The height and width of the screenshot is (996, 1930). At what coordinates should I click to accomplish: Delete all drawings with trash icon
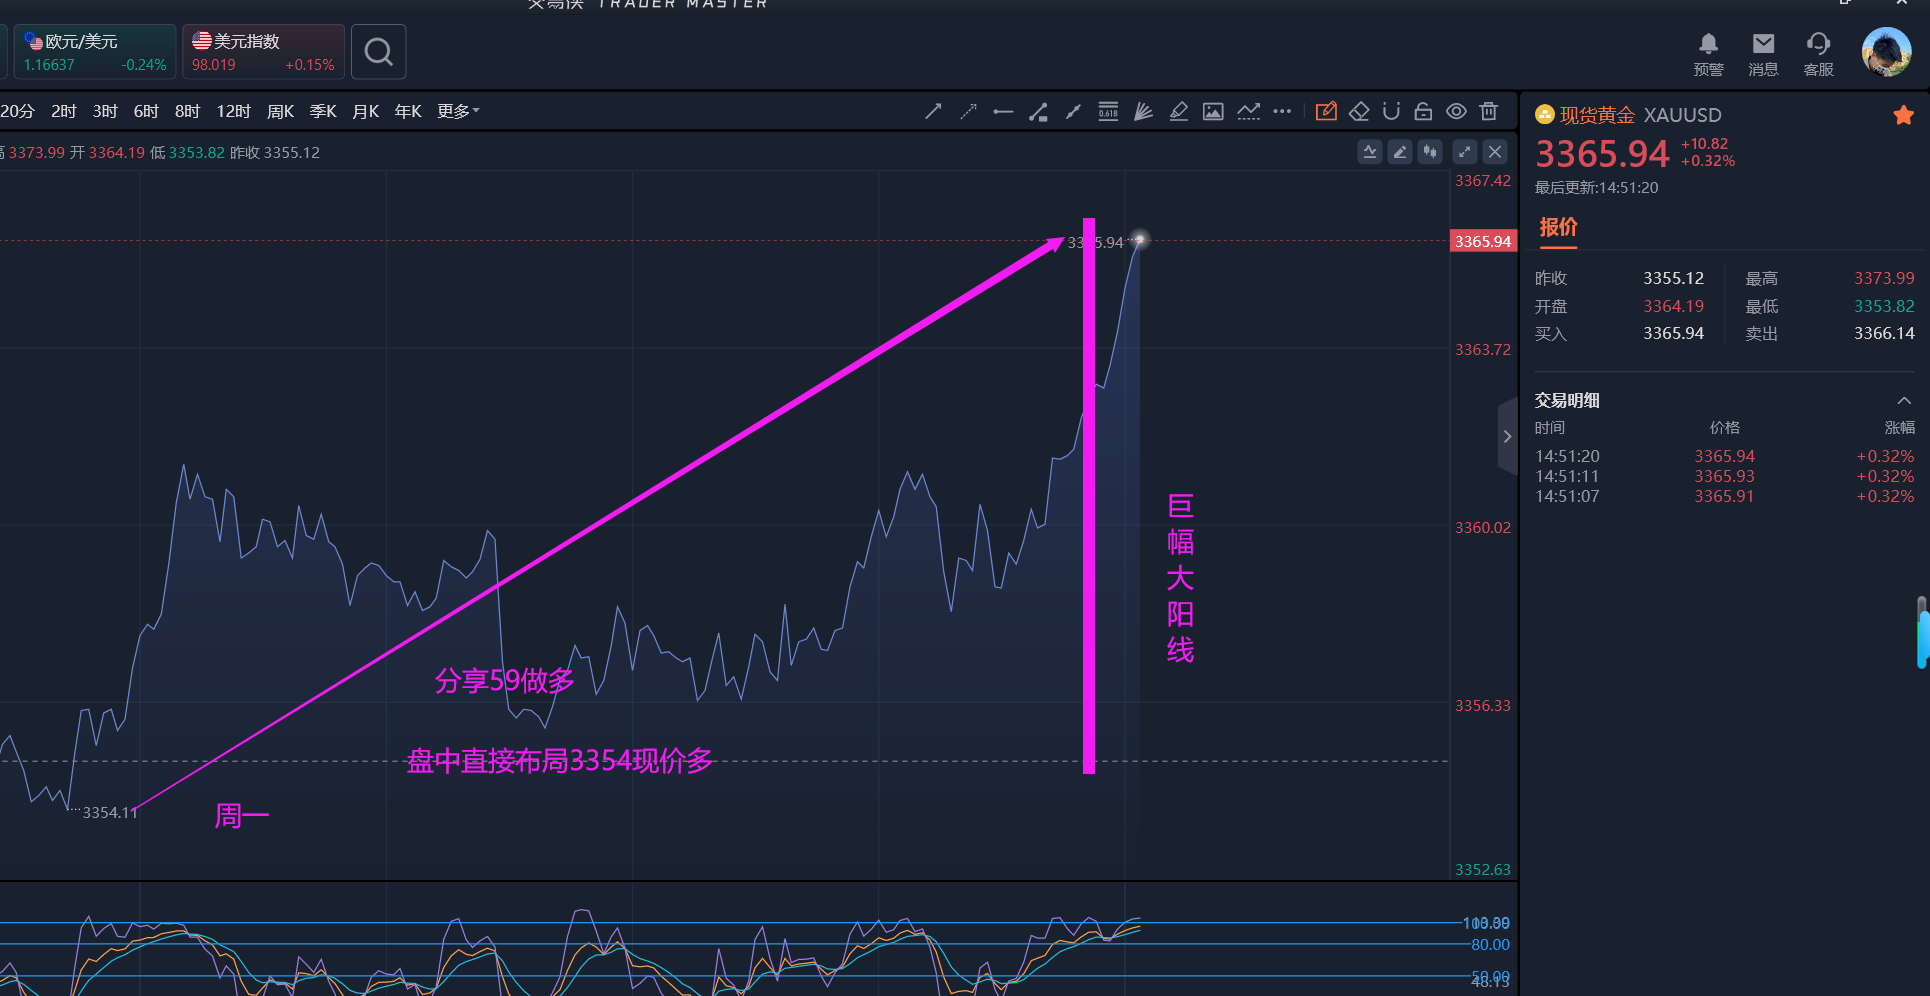click(1489, 111)
